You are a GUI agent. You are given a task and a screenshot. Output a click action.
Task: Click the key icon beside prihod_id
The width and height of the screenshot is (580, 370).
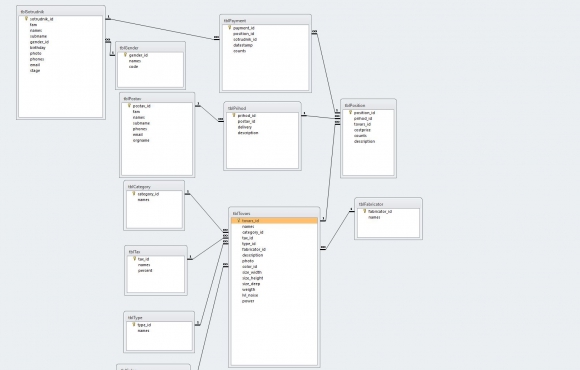234,115
